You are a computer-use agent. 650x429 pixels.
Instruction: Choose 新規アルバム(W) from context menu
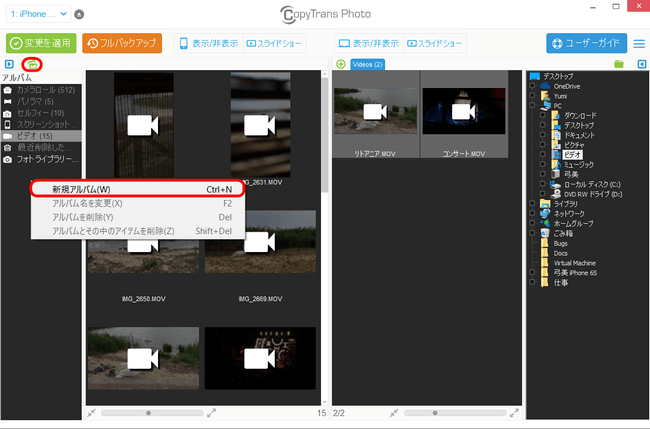pos(138,189)
